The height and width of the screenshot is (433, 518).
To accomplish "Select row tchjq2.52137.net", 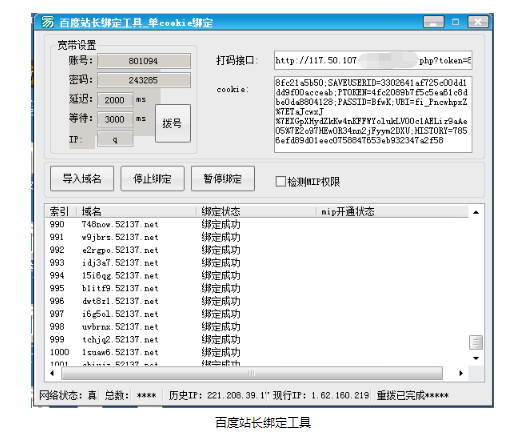I will tap(257, 339).
